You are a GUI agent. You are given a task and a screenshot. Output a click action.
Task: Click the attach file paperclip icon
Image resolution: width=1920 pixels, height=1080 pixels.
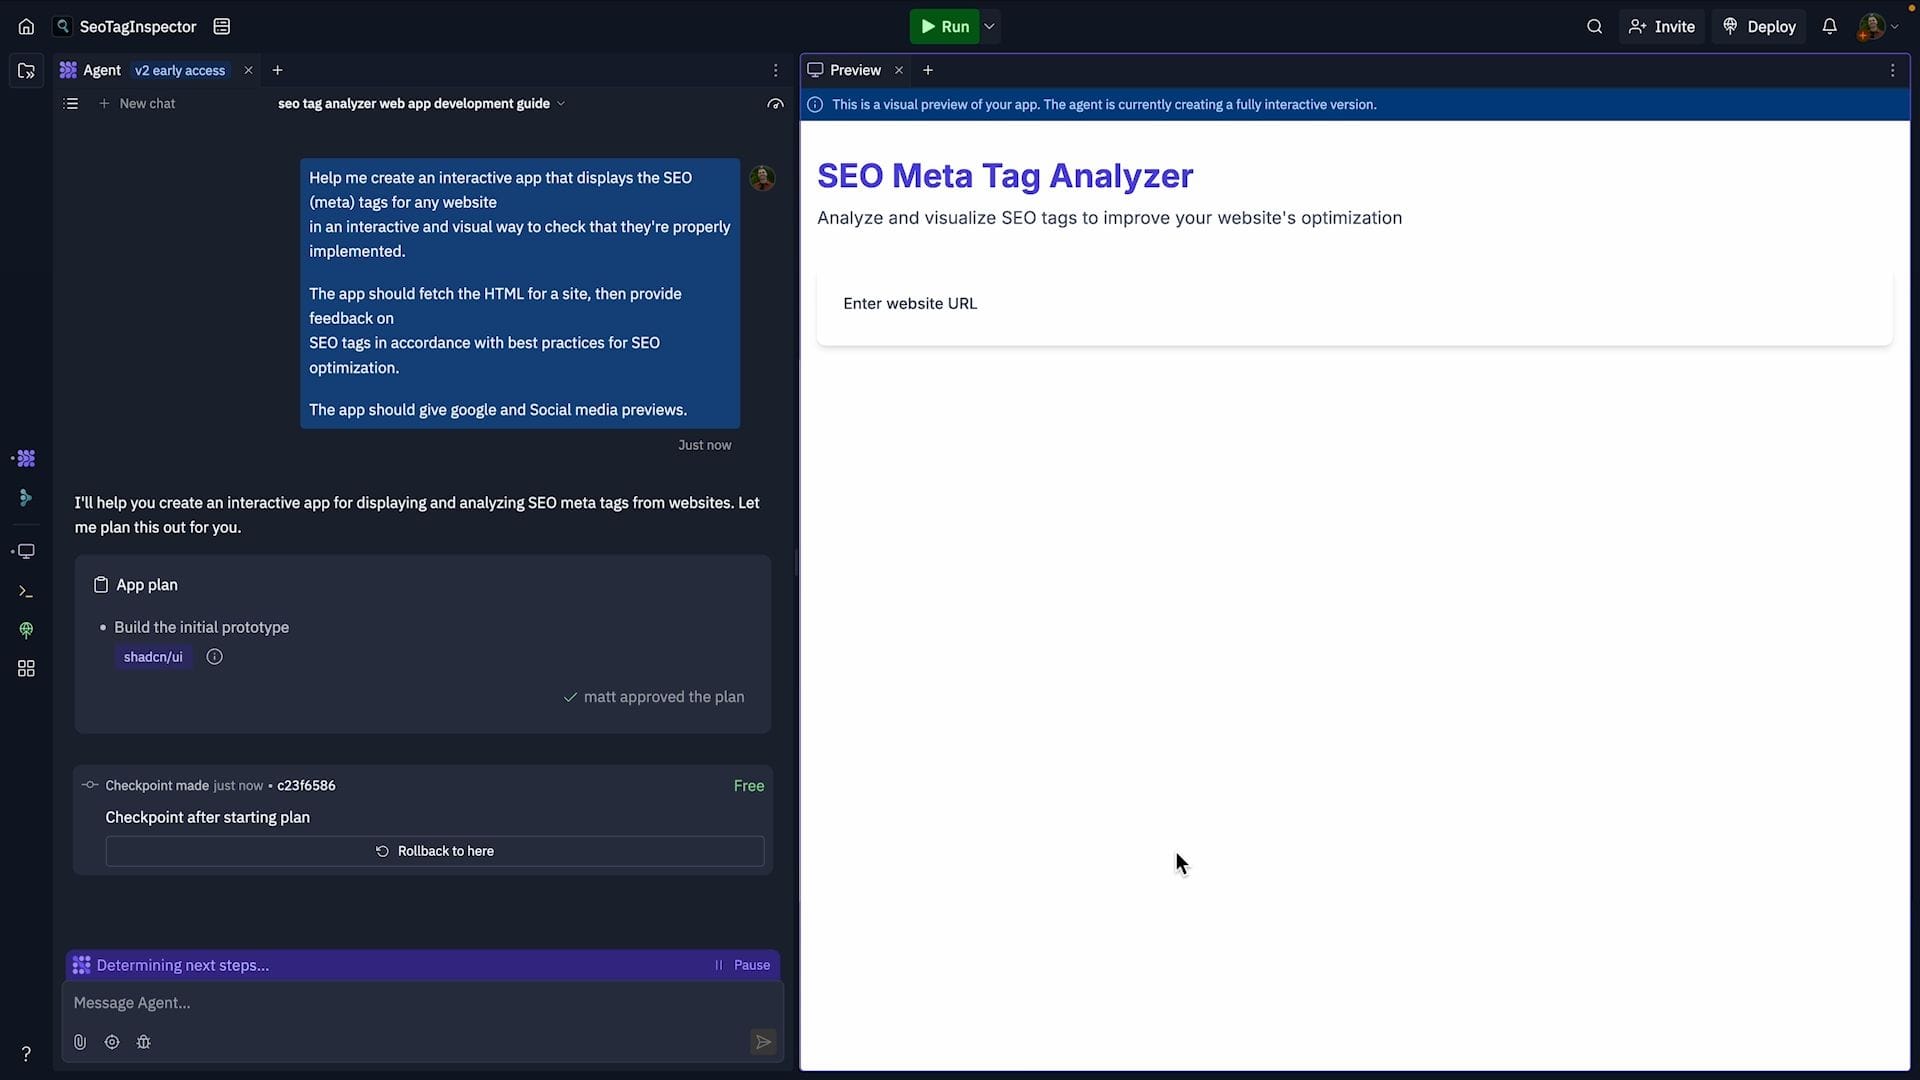coord(80,1042)
